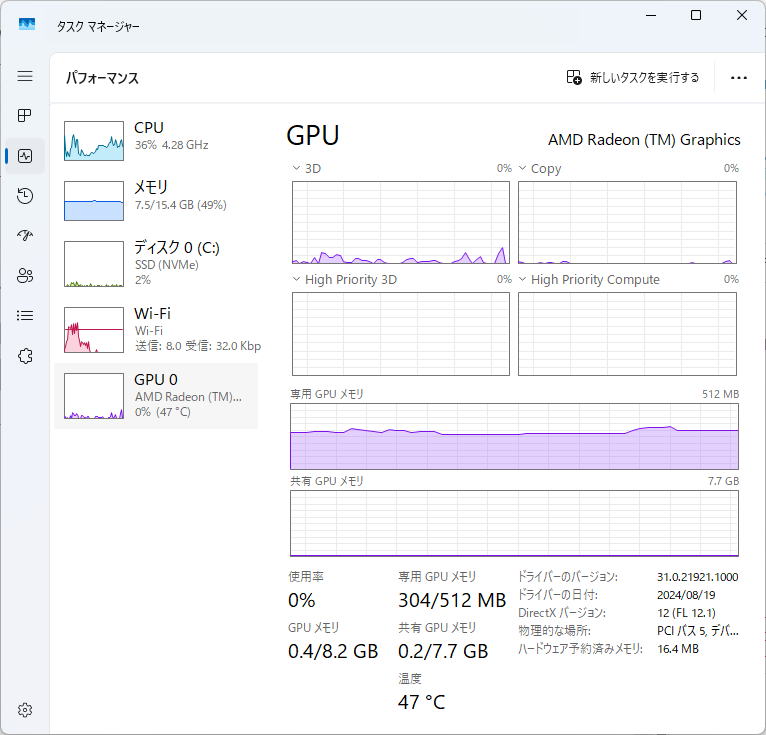Screen dimensions: 766x735
Task: Click the three-dot more options button
Action: tap(739, 78)
